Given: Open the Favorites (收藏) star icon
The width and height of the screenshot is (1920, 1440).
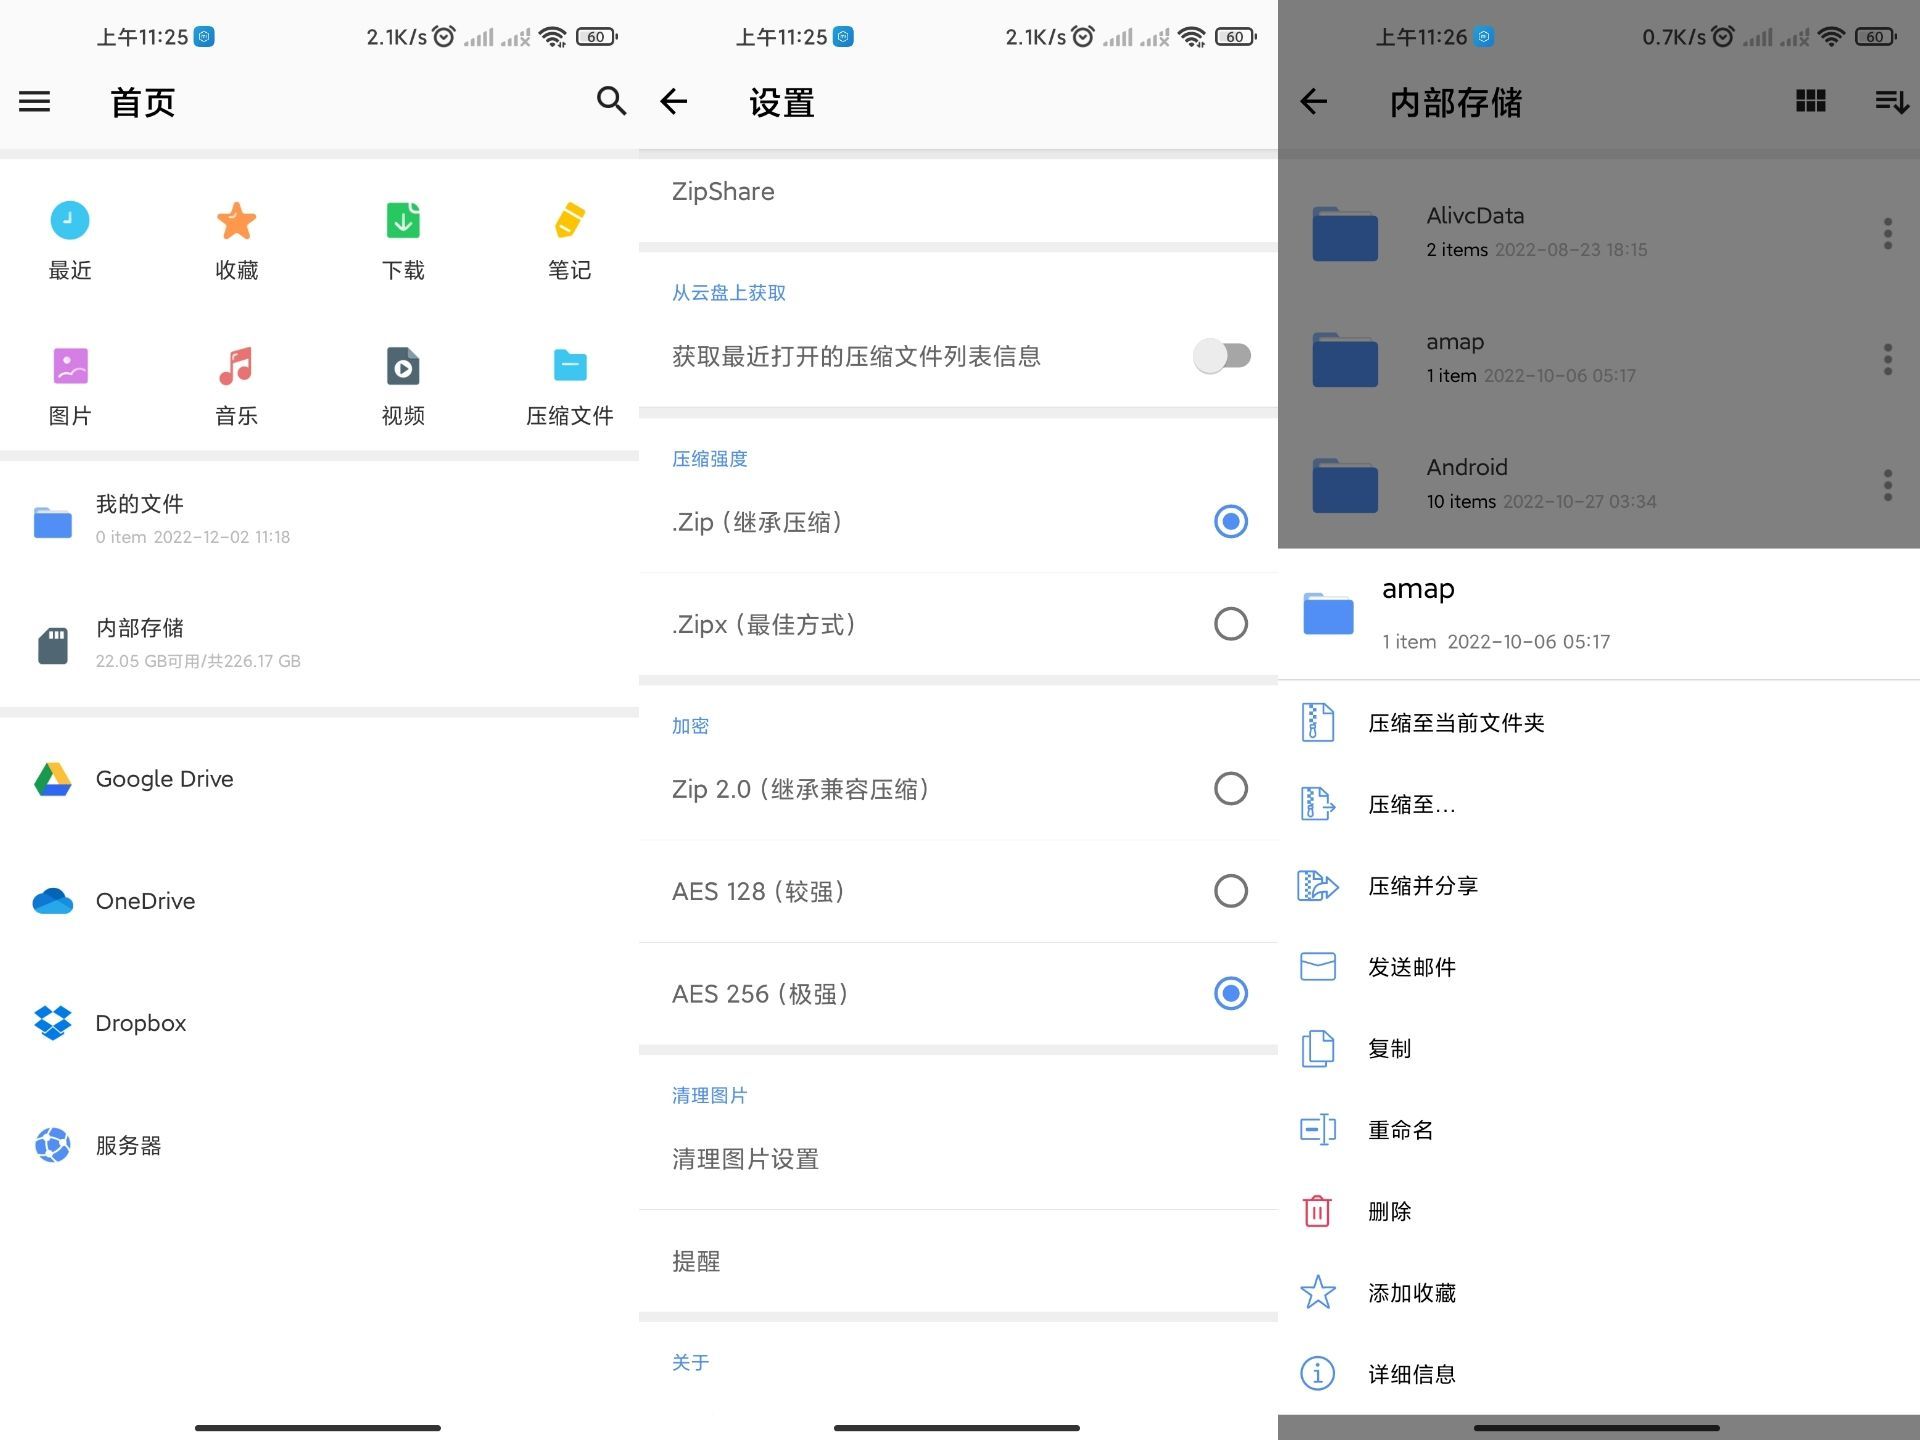Looking at the screenshot, I should [x=237, y=220].
